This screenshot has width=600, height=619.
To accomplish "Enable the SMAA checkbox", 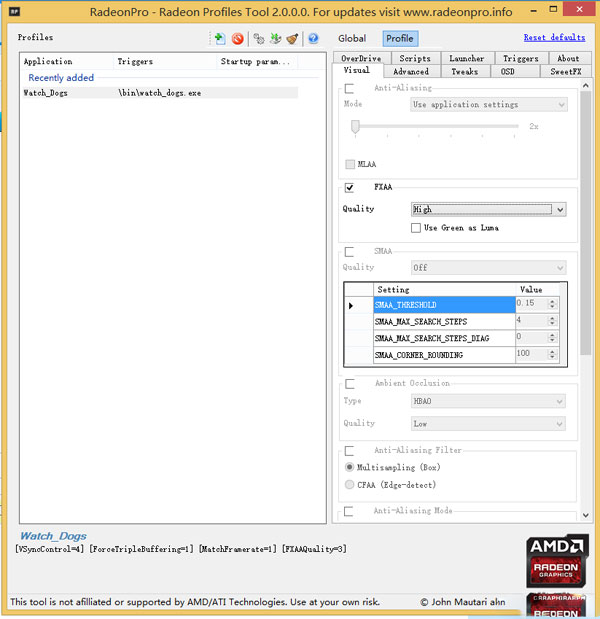I will tap(349, 251).
